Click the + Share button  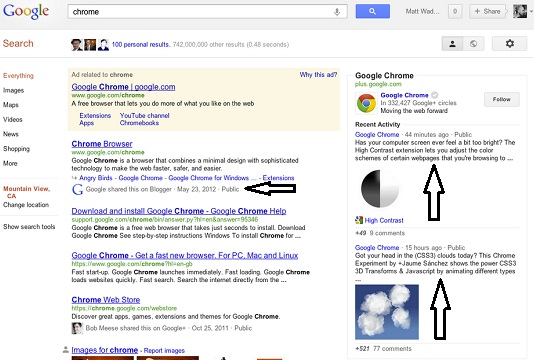click(488, 12)
